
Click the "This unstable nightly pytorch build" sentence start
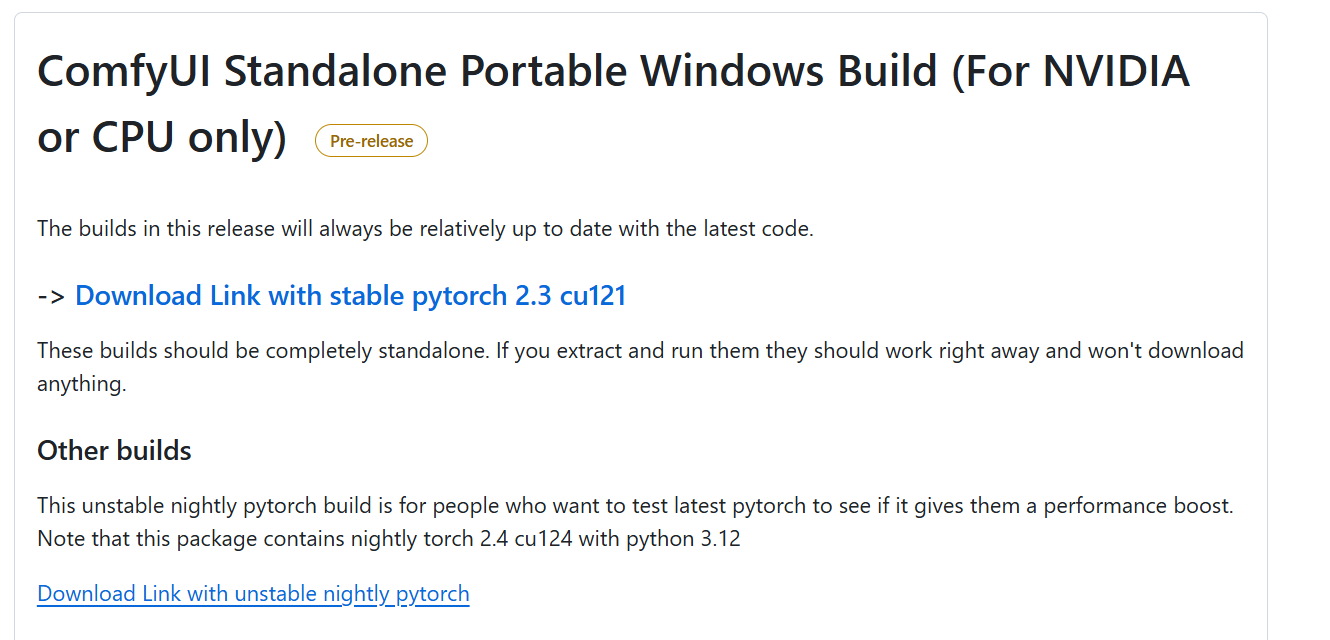click(200, 506)
